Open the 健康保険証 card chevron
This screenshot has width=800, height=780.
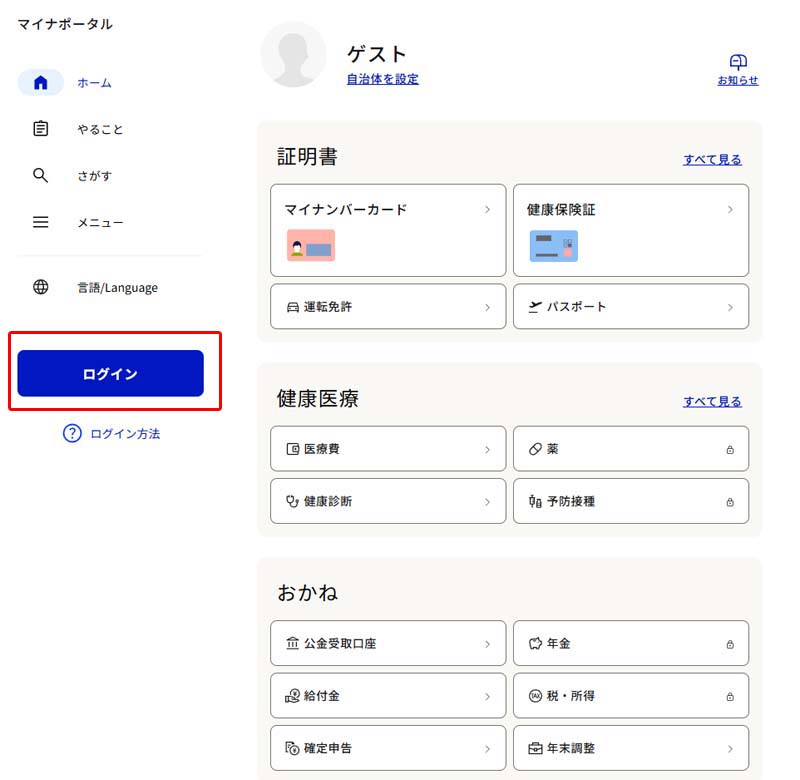pyautogui.click(x=730, y=210)
